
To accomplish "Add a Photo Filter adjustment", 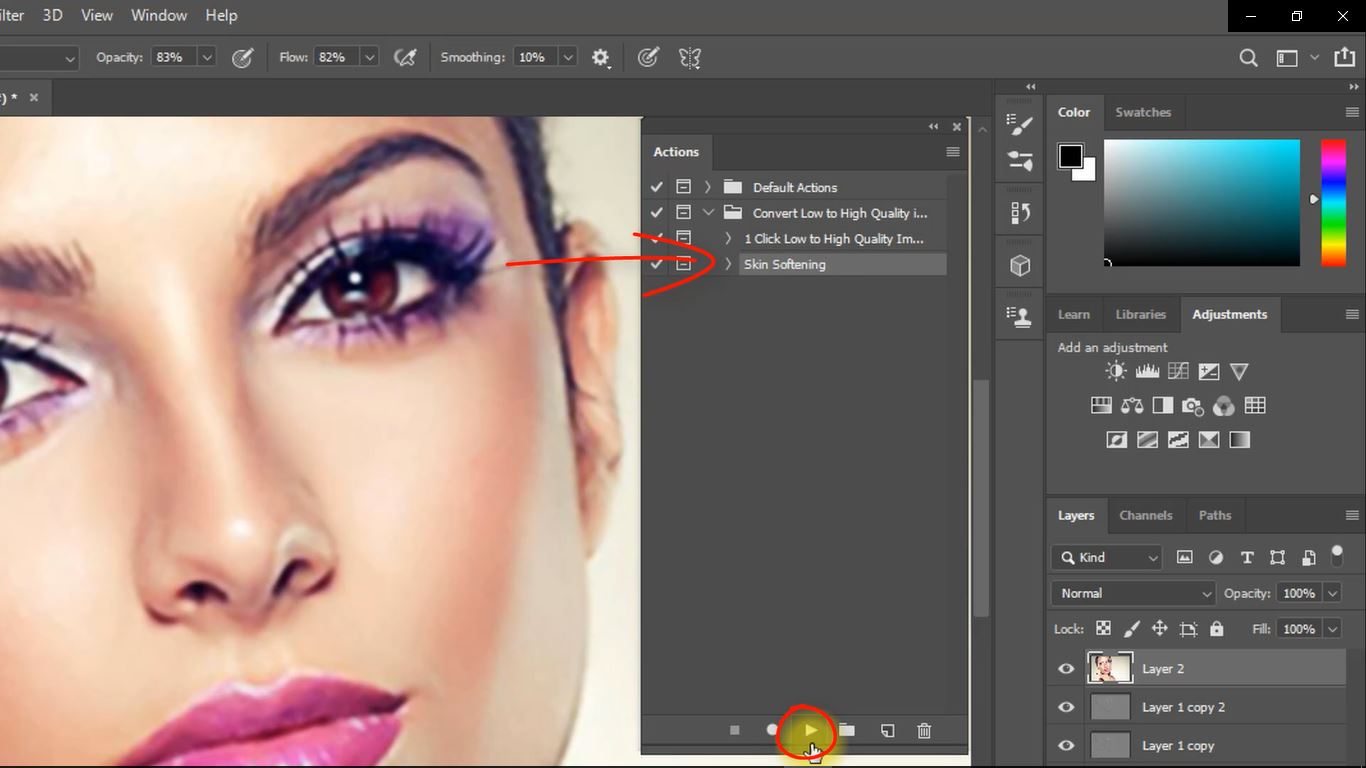I will [1192, 406].
